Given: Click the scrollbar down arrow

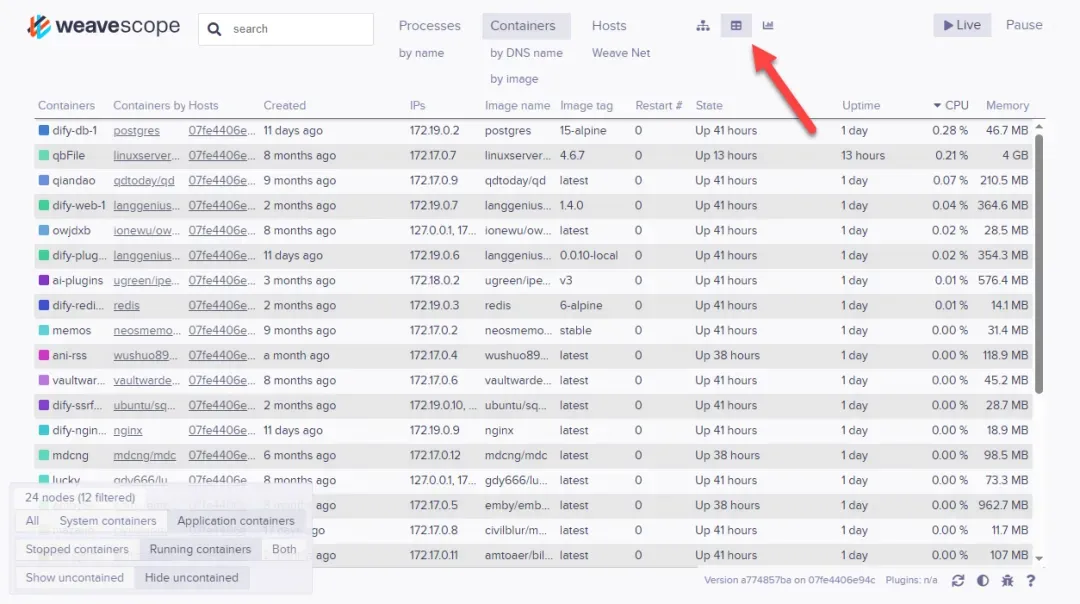Looking at the screenshot, I should [1039, 559].
